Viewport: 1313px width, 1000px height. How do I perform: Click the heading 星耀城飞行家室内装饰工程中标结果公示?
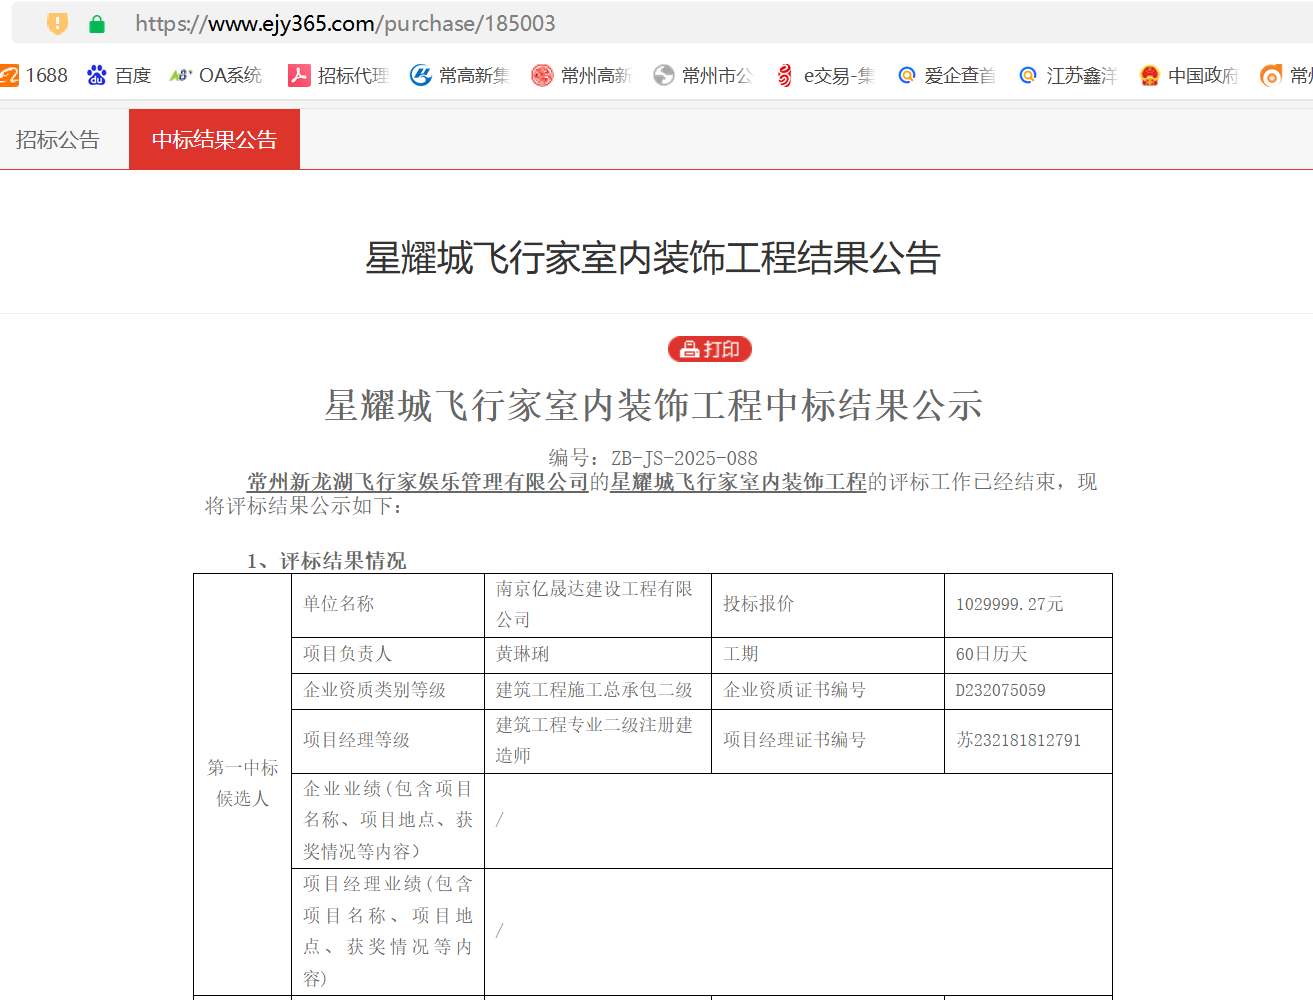[654, 405]
